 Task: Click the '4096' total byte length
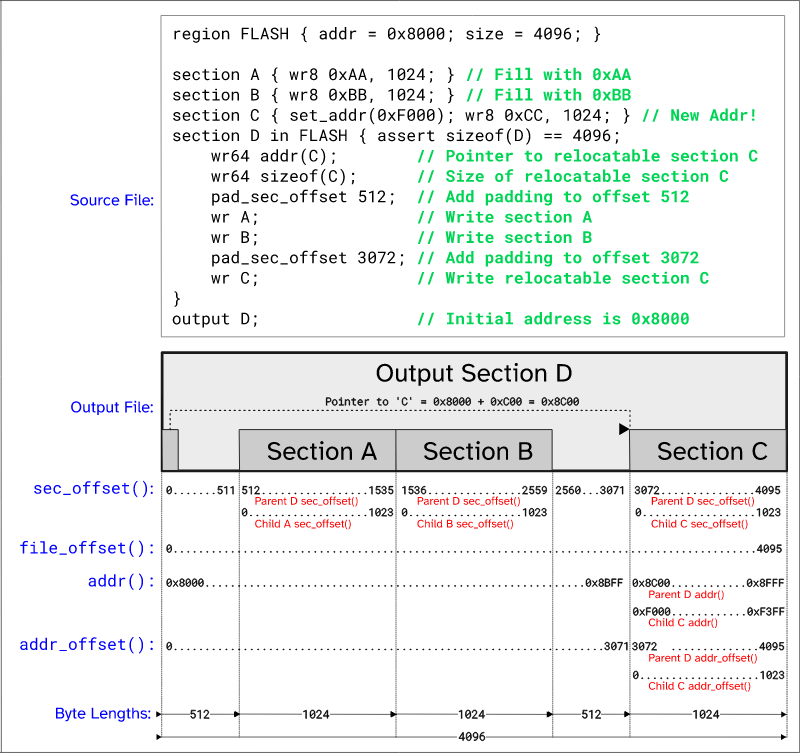(471, 737)
